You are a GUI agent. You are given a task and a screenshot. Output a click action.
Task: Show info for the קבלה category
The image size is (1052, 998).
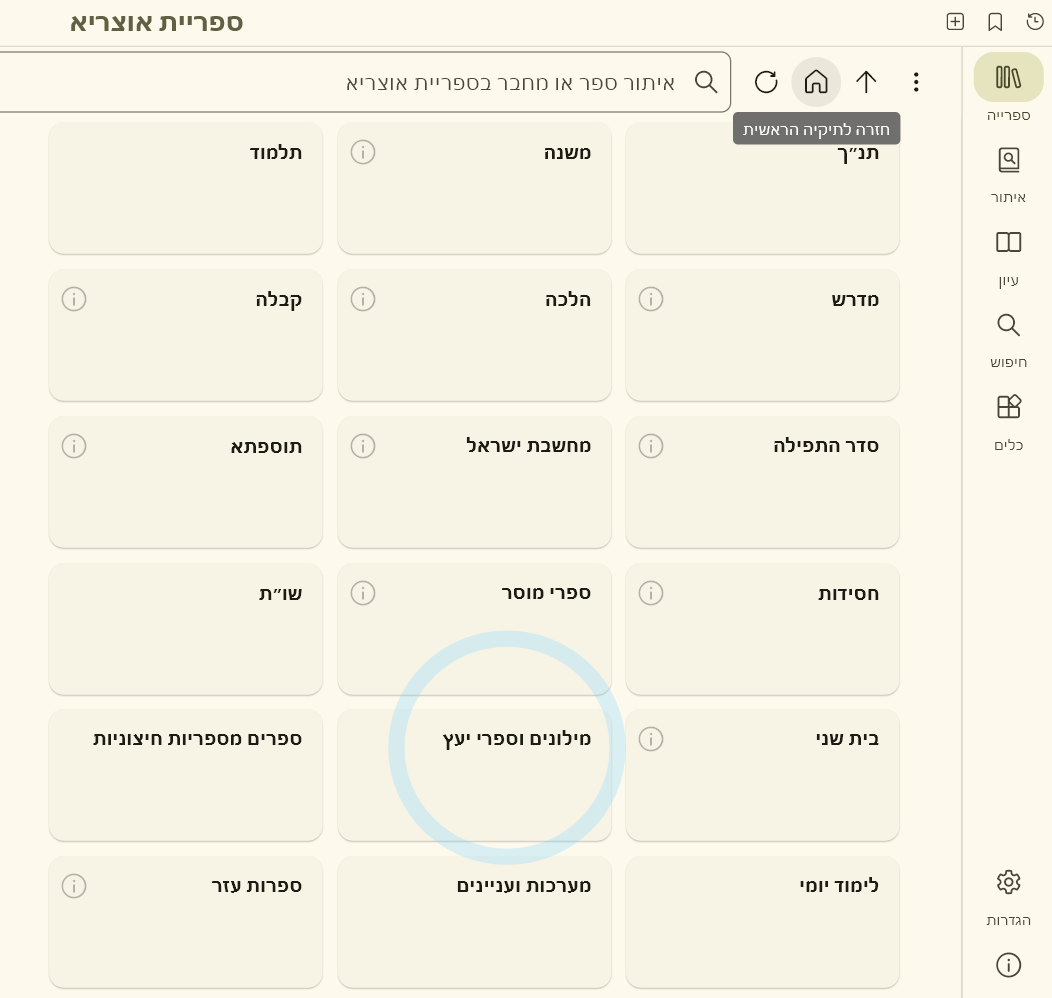[x=74, y=299]
